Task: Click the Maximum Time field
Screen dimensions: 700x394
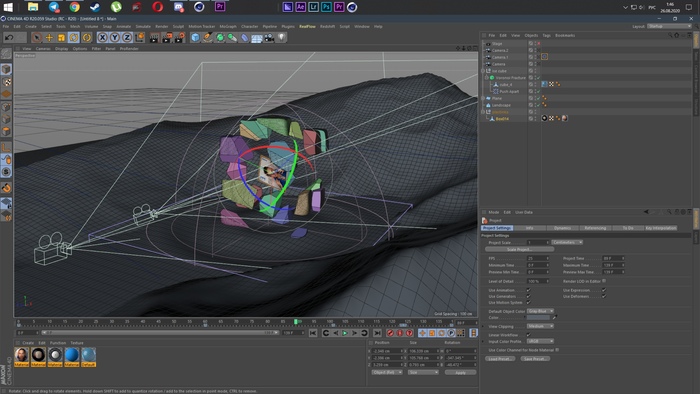Action: 613,265
